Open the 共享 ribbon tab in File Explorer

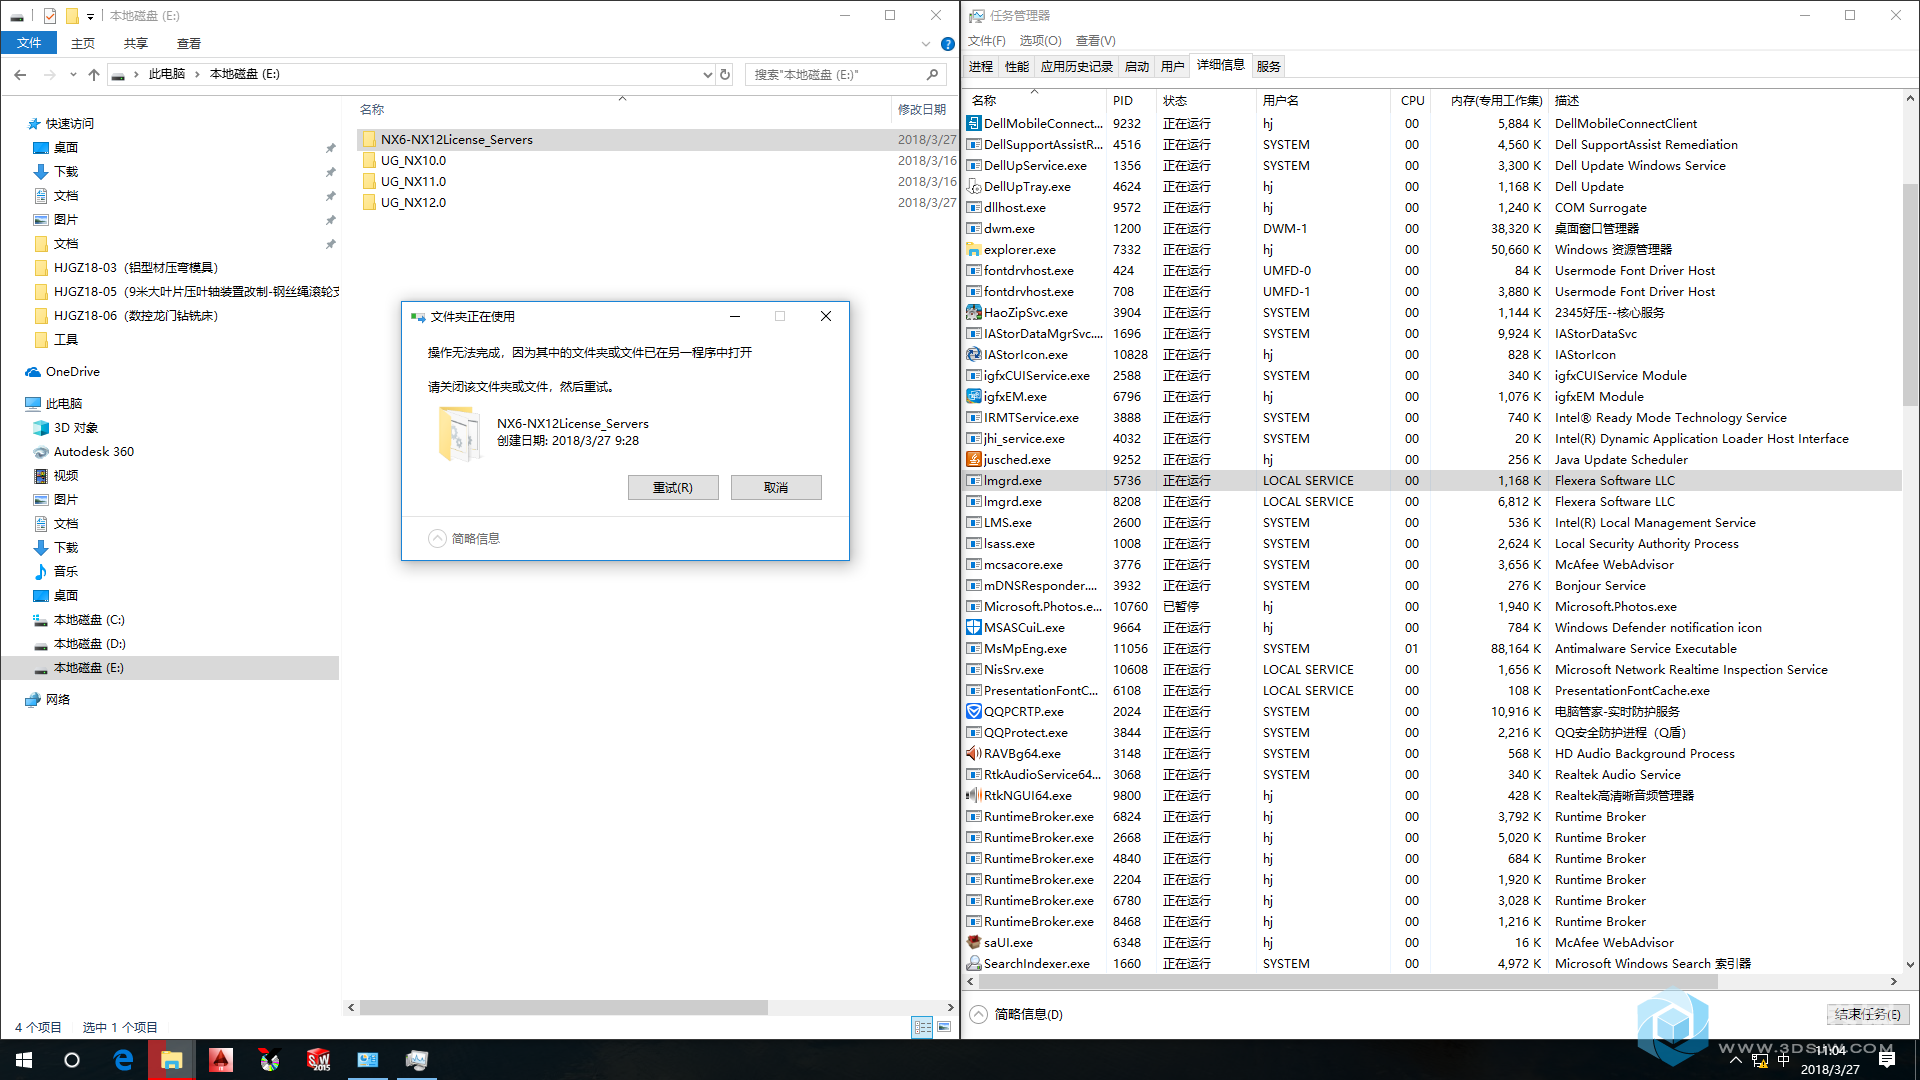[136, 43]
